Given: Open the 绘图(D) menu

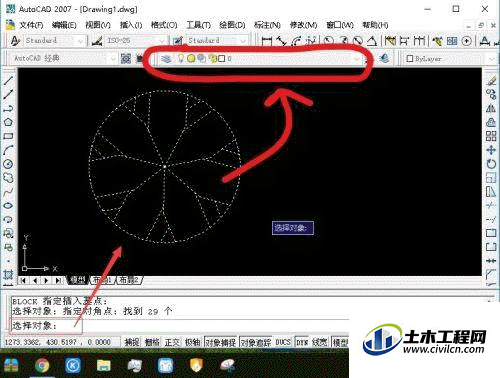Looking at the screenshot, I should tap(232, 25).
